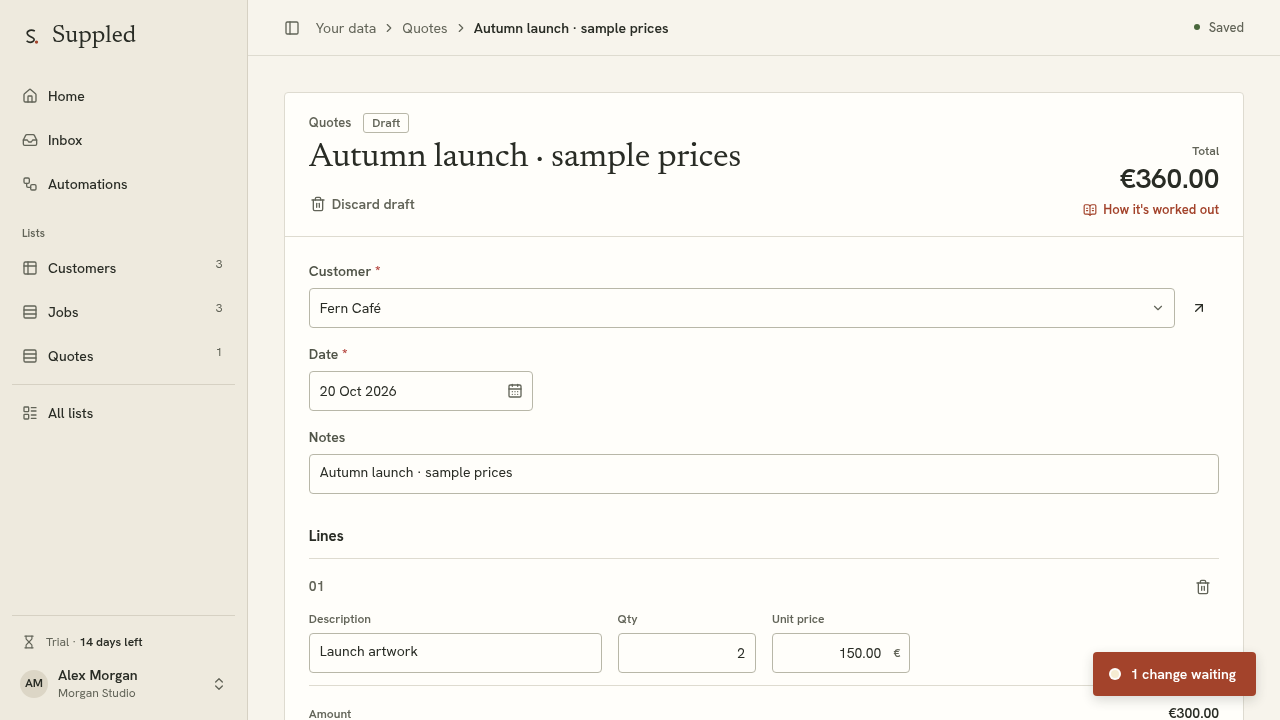Viewport: 1280px width, 720px height.
Task: Click the Suppled logo
Action: pyautogui.click(x=80, y=35)
